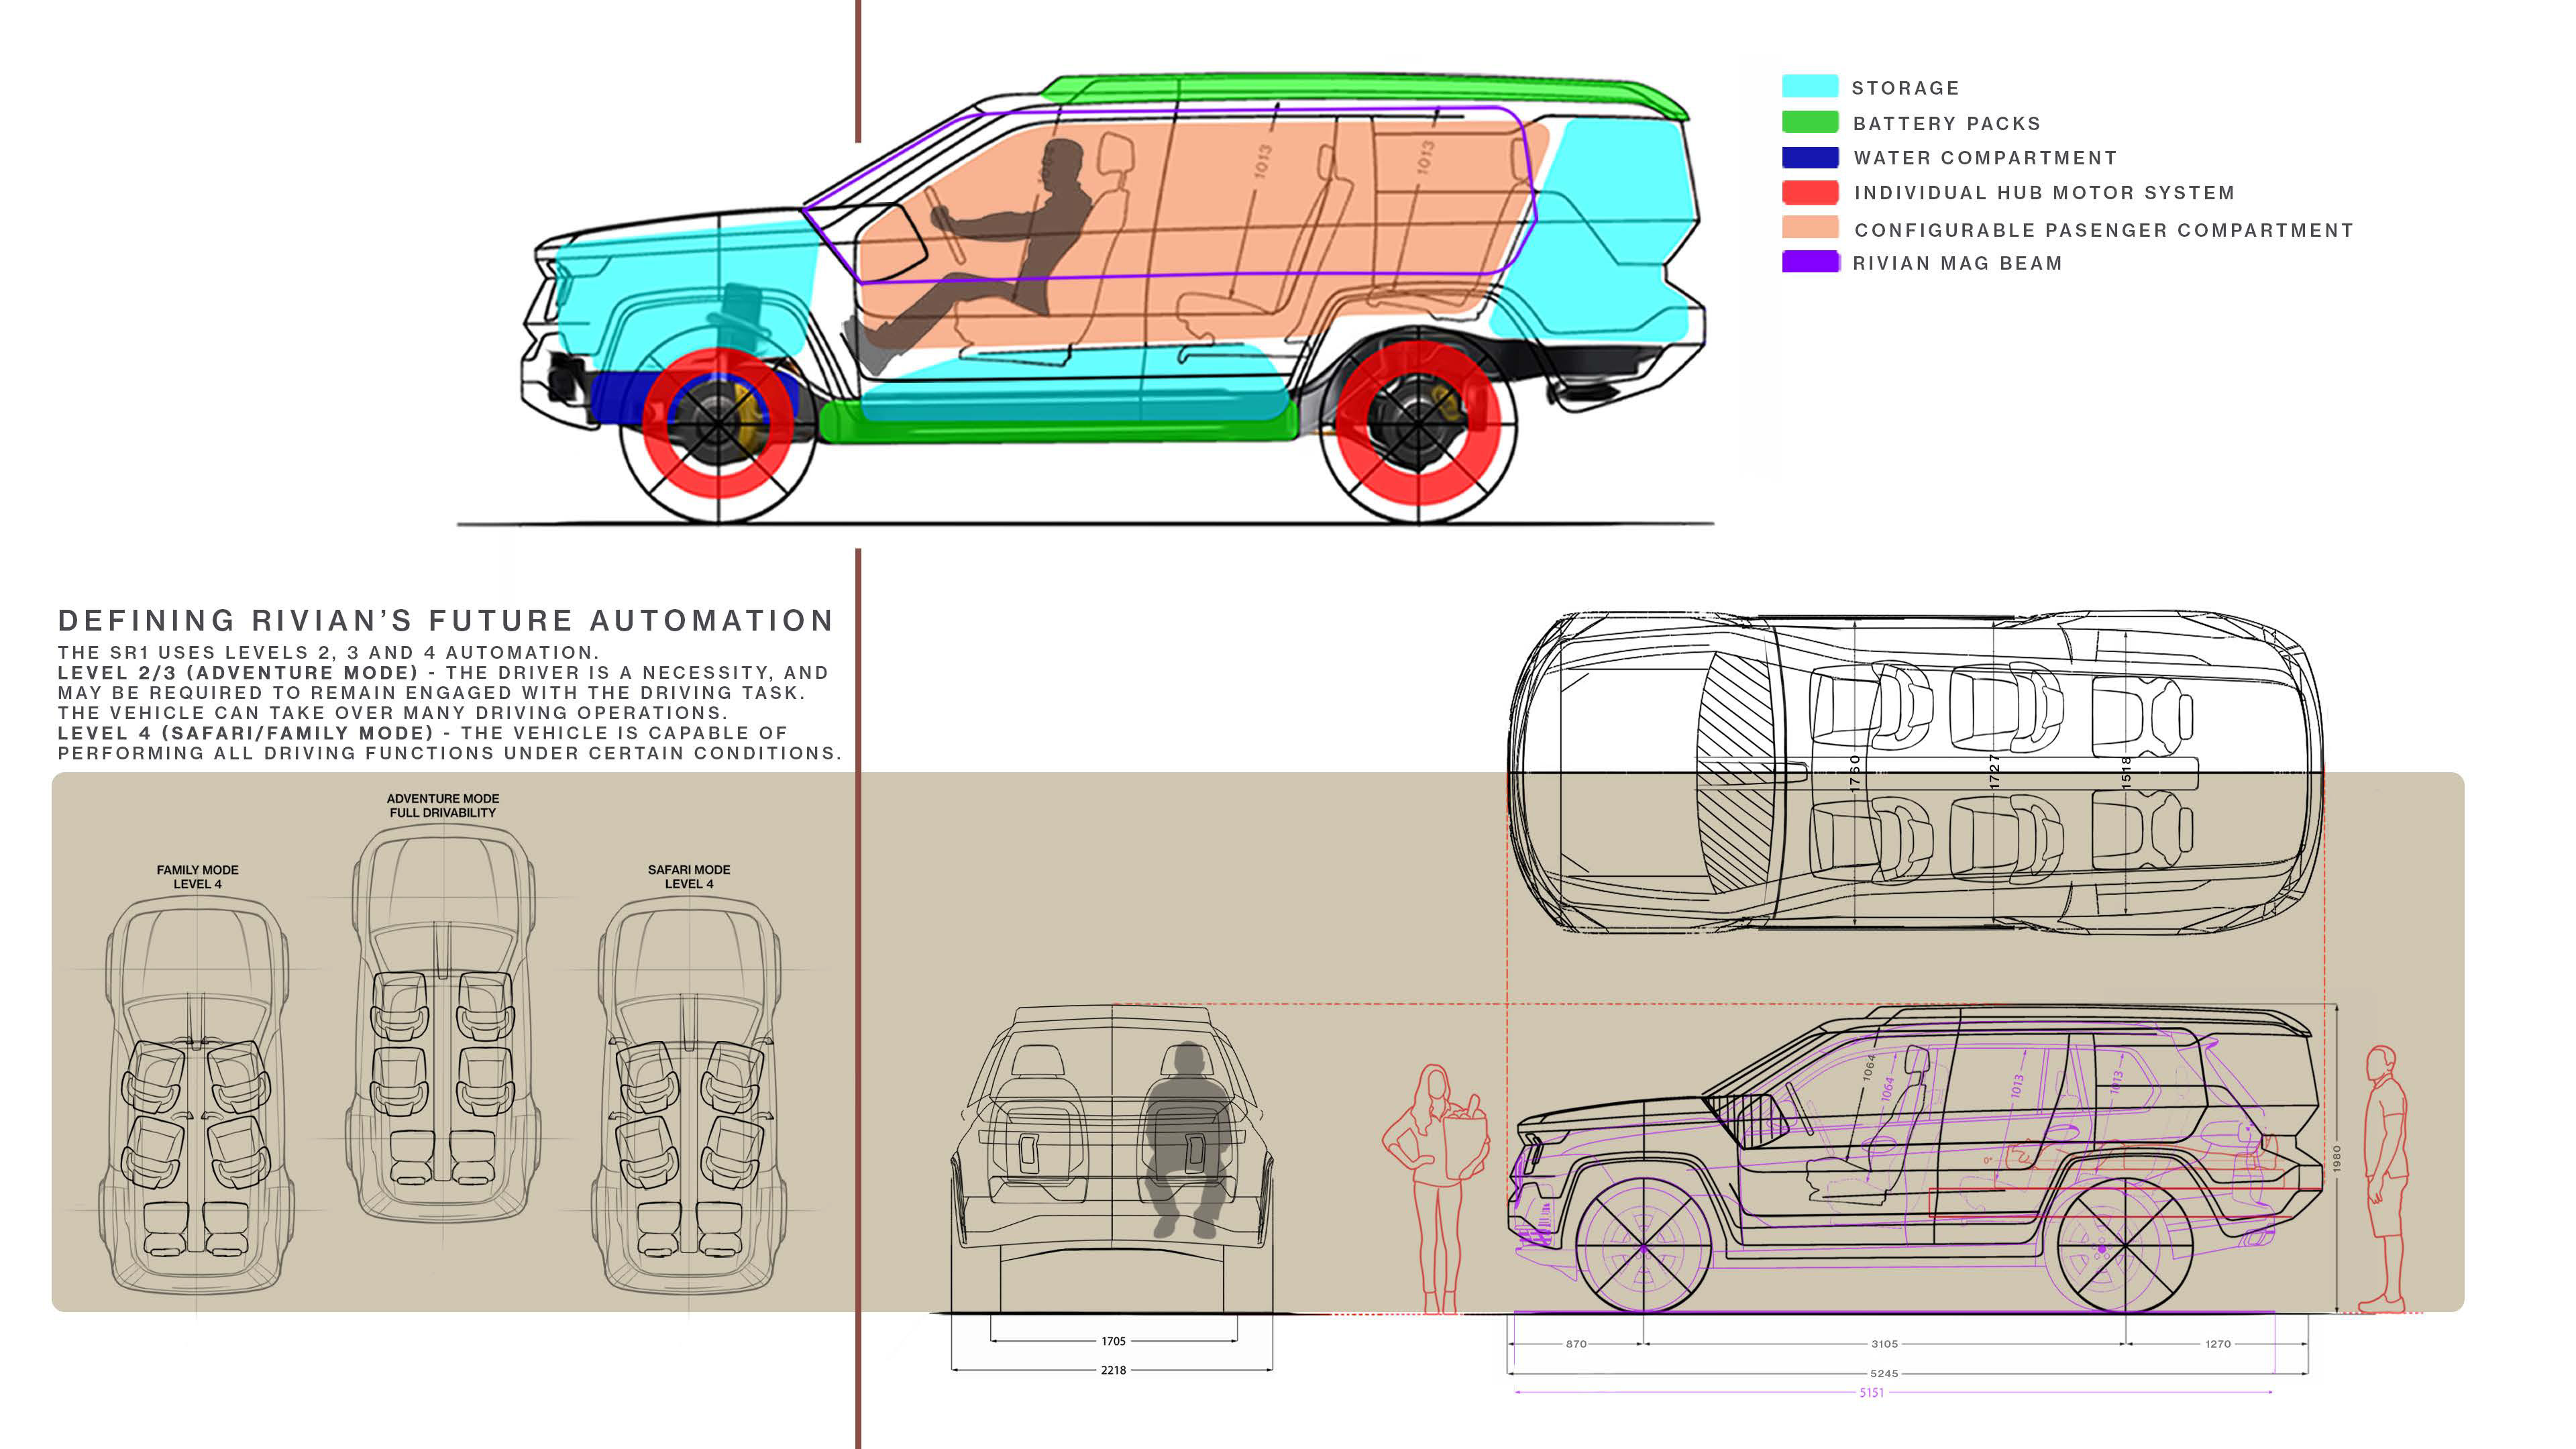Click the large top-view plan drawing with seat rows
The width and height of the screenshot is (2576, 1449).
[1915, 772]
